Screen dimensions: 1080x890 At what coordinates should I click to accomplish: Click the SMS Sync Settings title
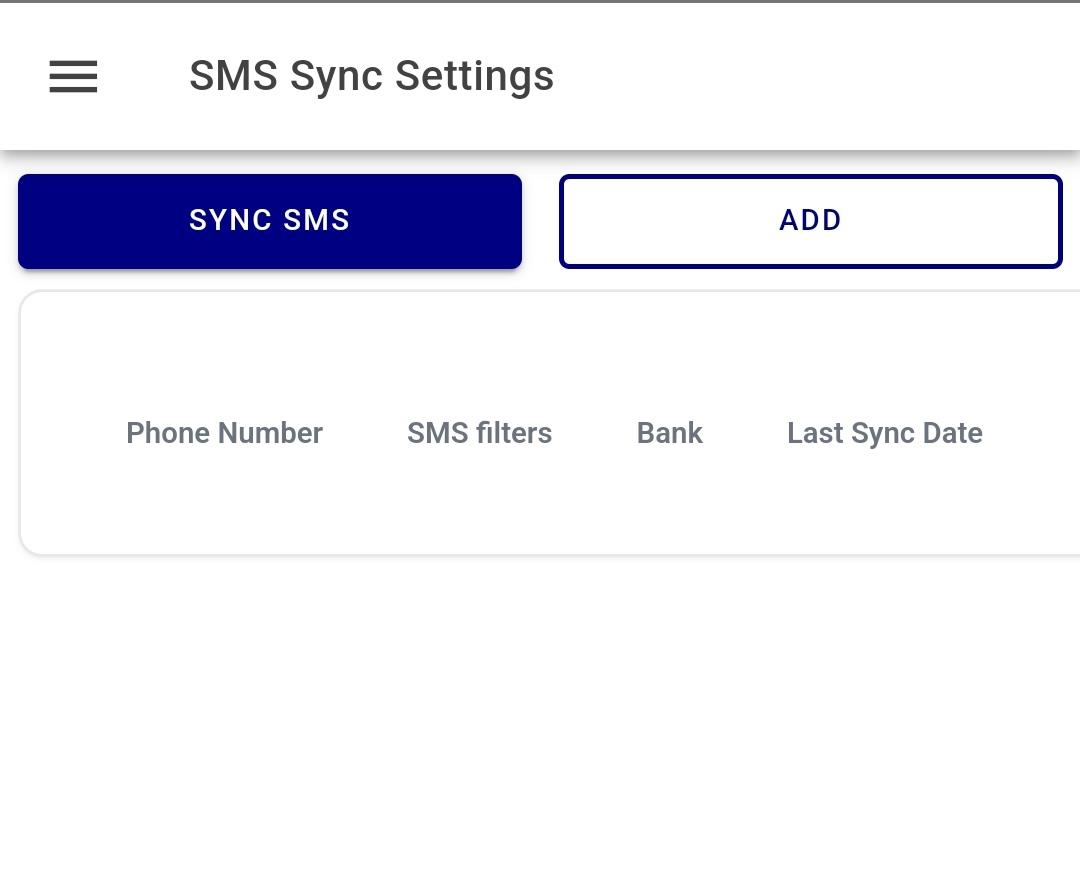click(371, 75)
